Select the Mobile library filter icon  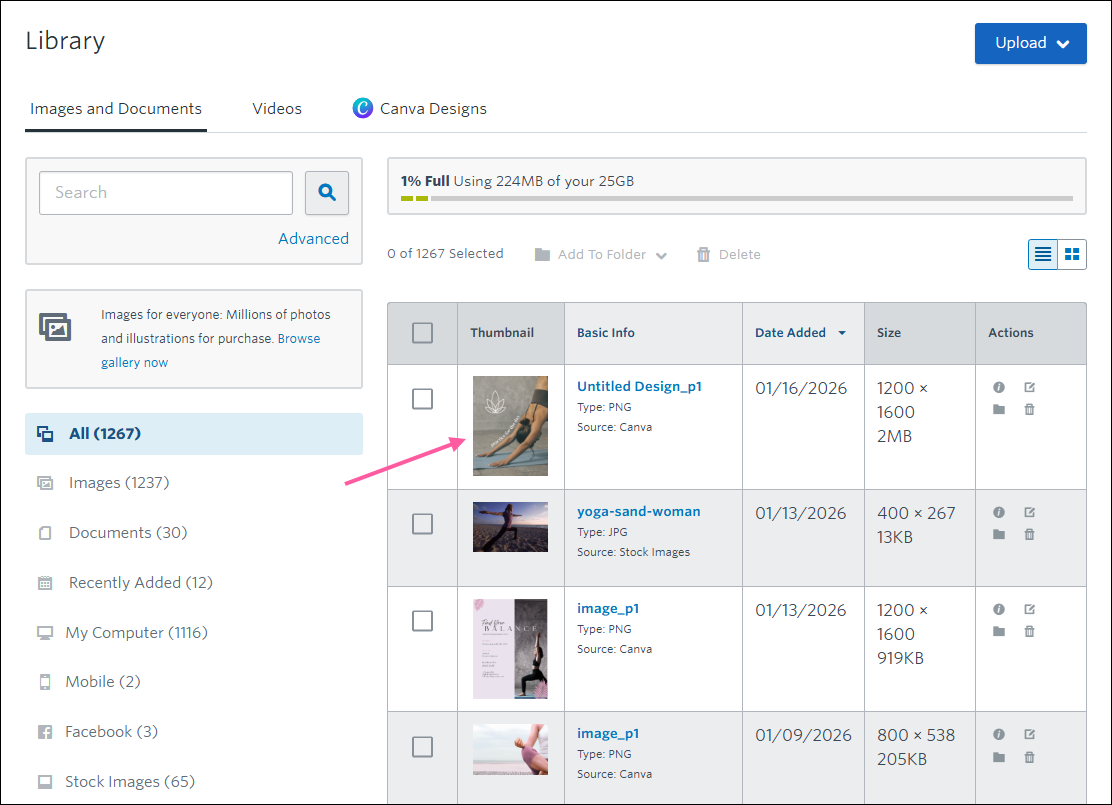click(44, 681)
